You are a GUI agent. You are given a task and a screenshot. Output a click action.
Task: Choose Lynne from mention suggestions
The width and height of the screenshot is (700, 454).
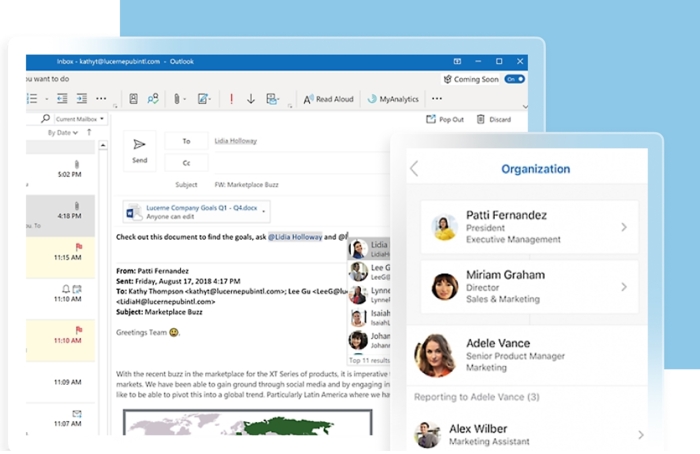(369, 295)
